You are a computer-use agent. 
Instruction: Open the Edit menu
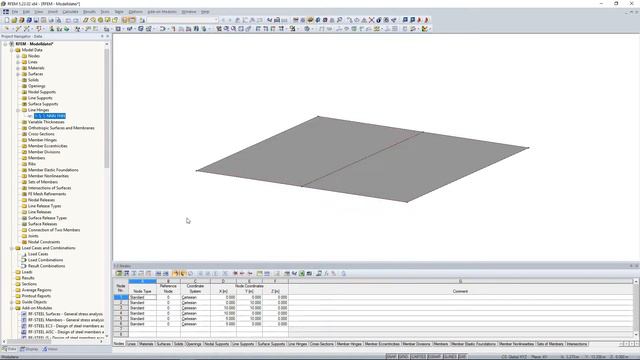pyautogui.click(x=26, y=12)
